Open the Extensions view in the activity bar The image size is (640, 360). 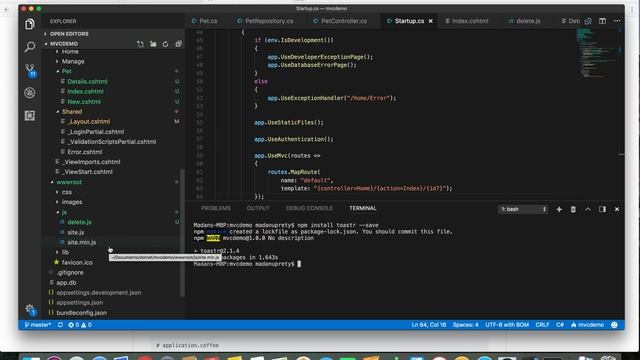tap(29, 116)
